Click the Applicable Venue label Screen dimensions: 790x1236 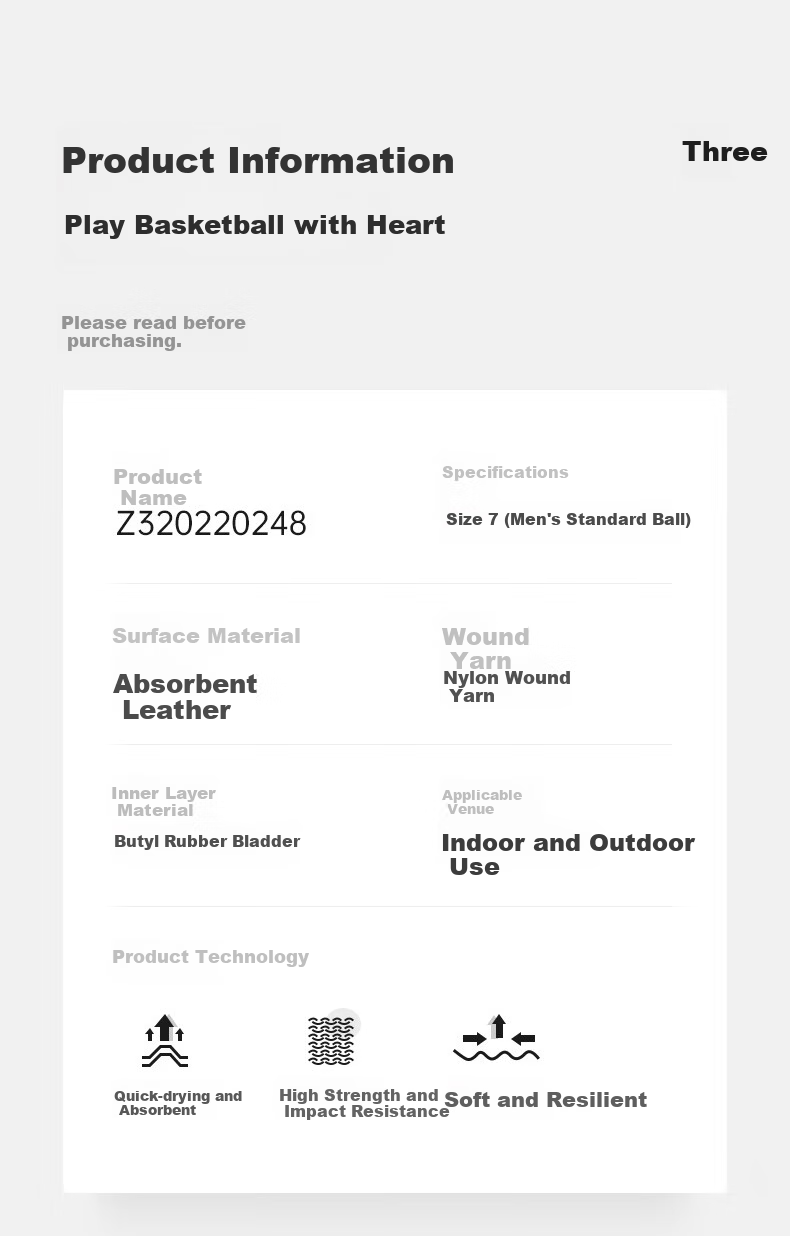(x=482, y=802)
